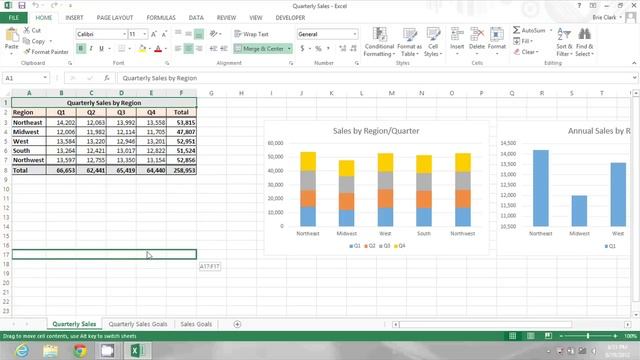Viewport: 640px width, 360px height.
Task: Click the Cut scissors command
Action: click(32, 30)
